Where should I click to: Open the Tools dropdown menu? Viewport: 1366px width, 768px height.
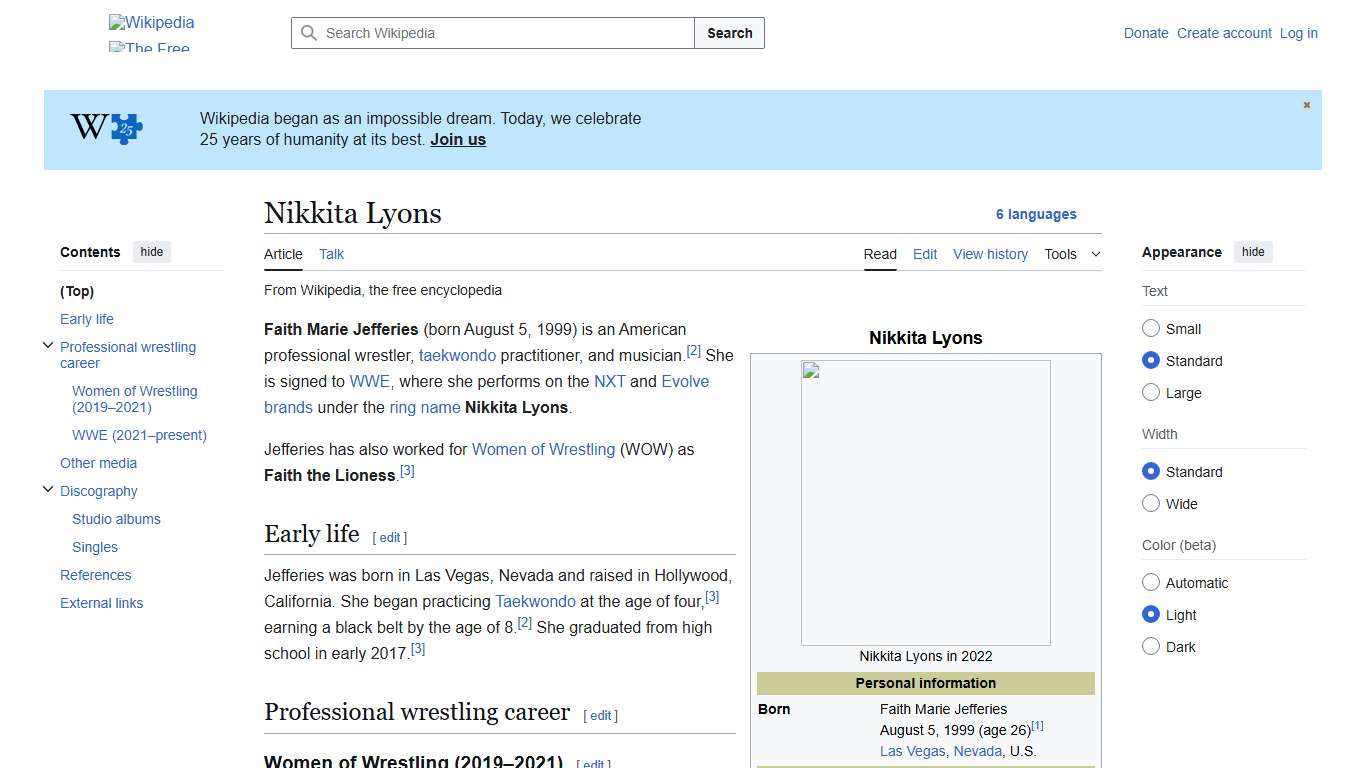pyautogui.click(x=1071, y=254)
